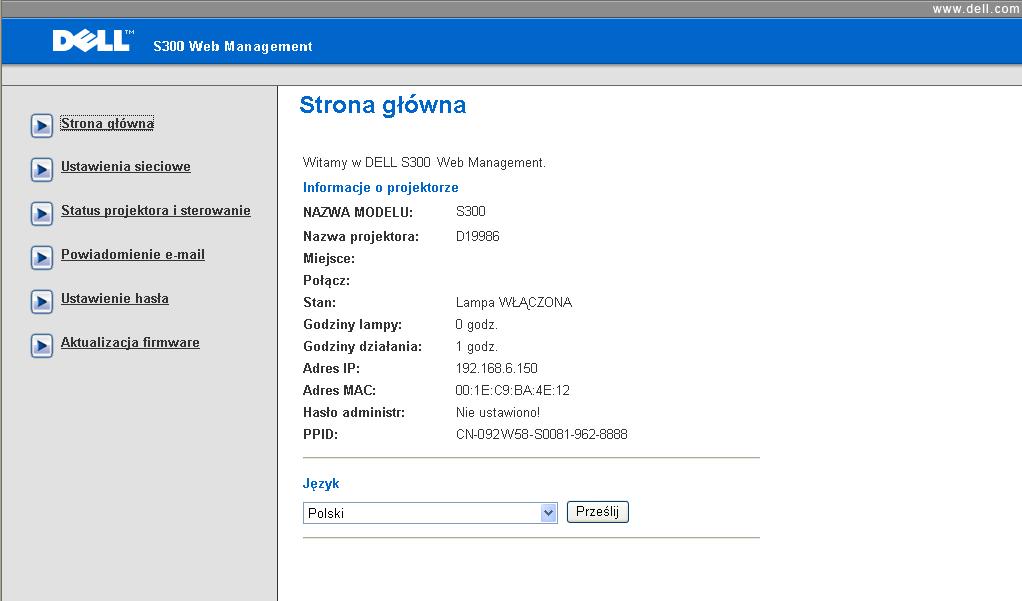
Task: Click the Połącz: label
Action: click(327, 281)
